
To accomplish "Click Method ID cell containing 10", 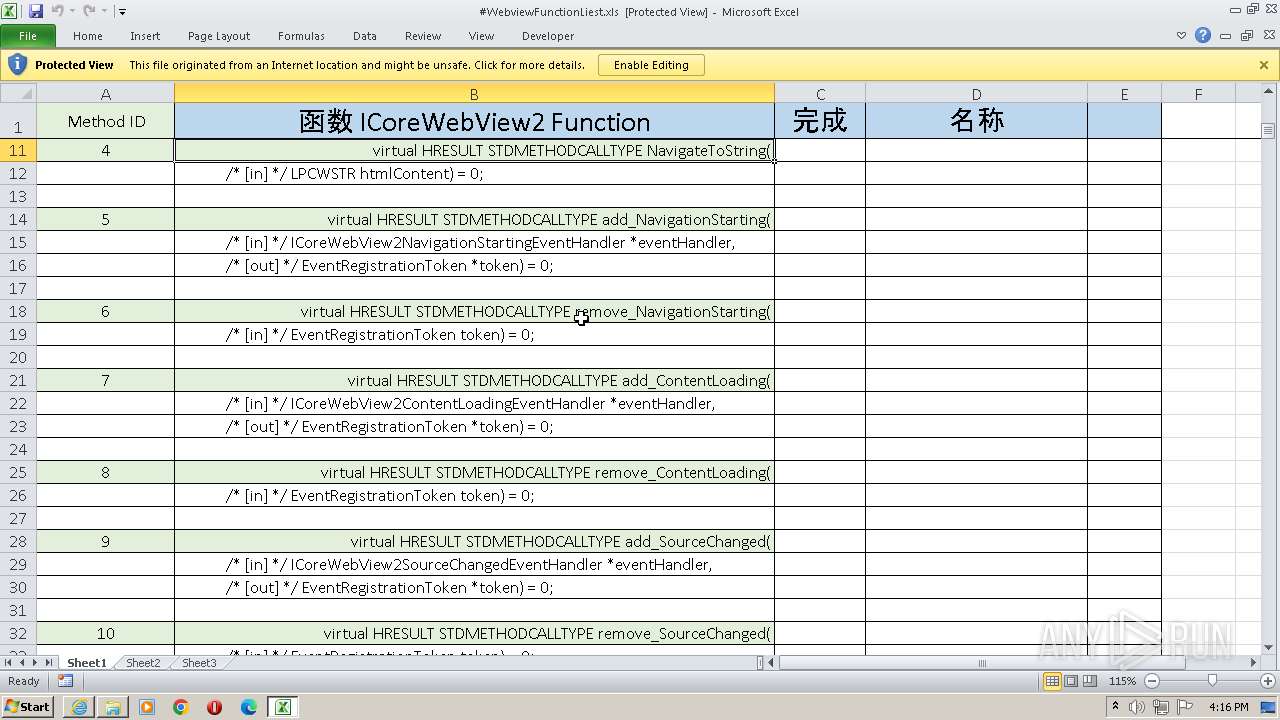I will (106, 634).
